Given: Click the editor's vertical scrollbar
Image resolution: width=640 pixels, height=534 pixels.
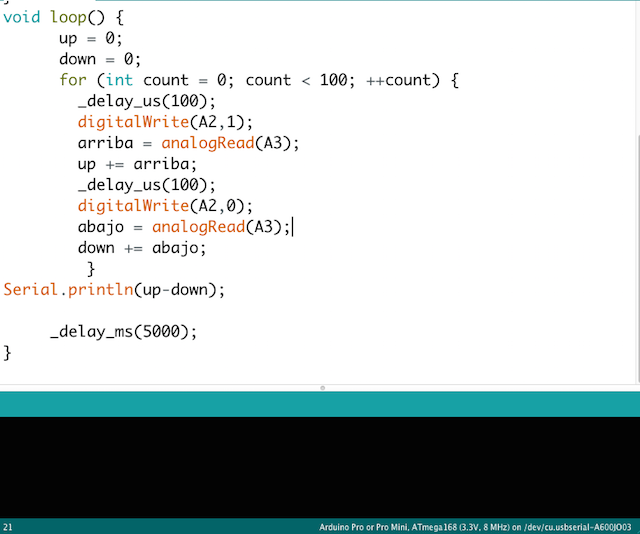Looking at the screenshot, I should click(638, 258).
